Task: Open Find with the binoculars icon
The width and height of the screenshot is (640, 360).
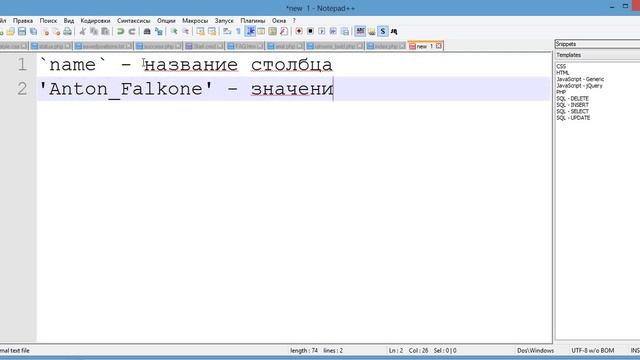Action: [147, 31]
